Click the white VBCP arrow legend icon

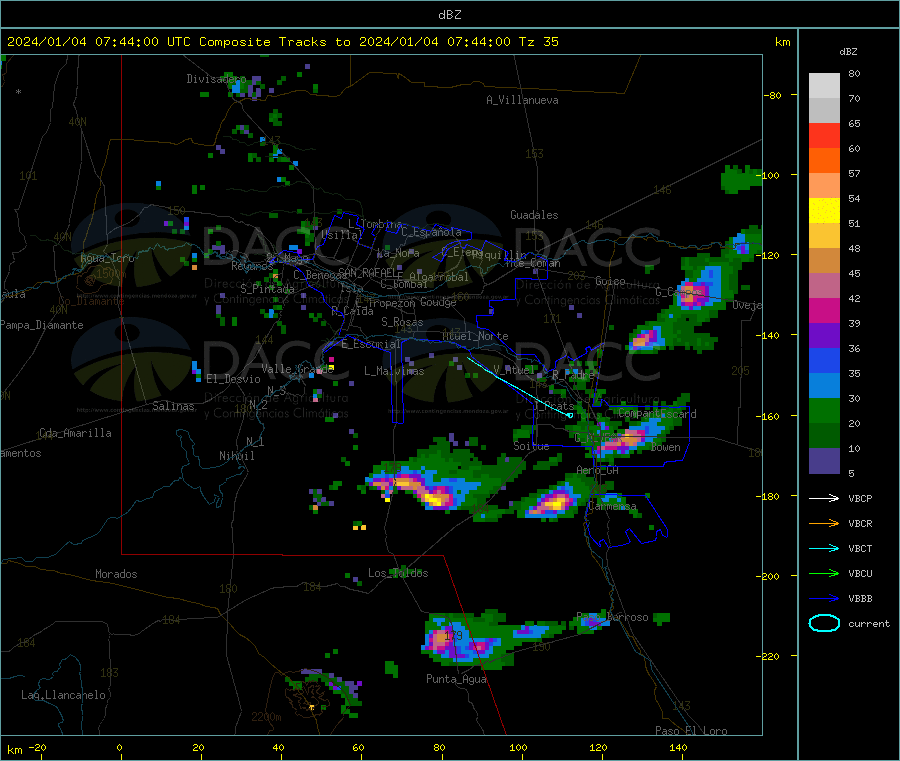coord(824,498)
